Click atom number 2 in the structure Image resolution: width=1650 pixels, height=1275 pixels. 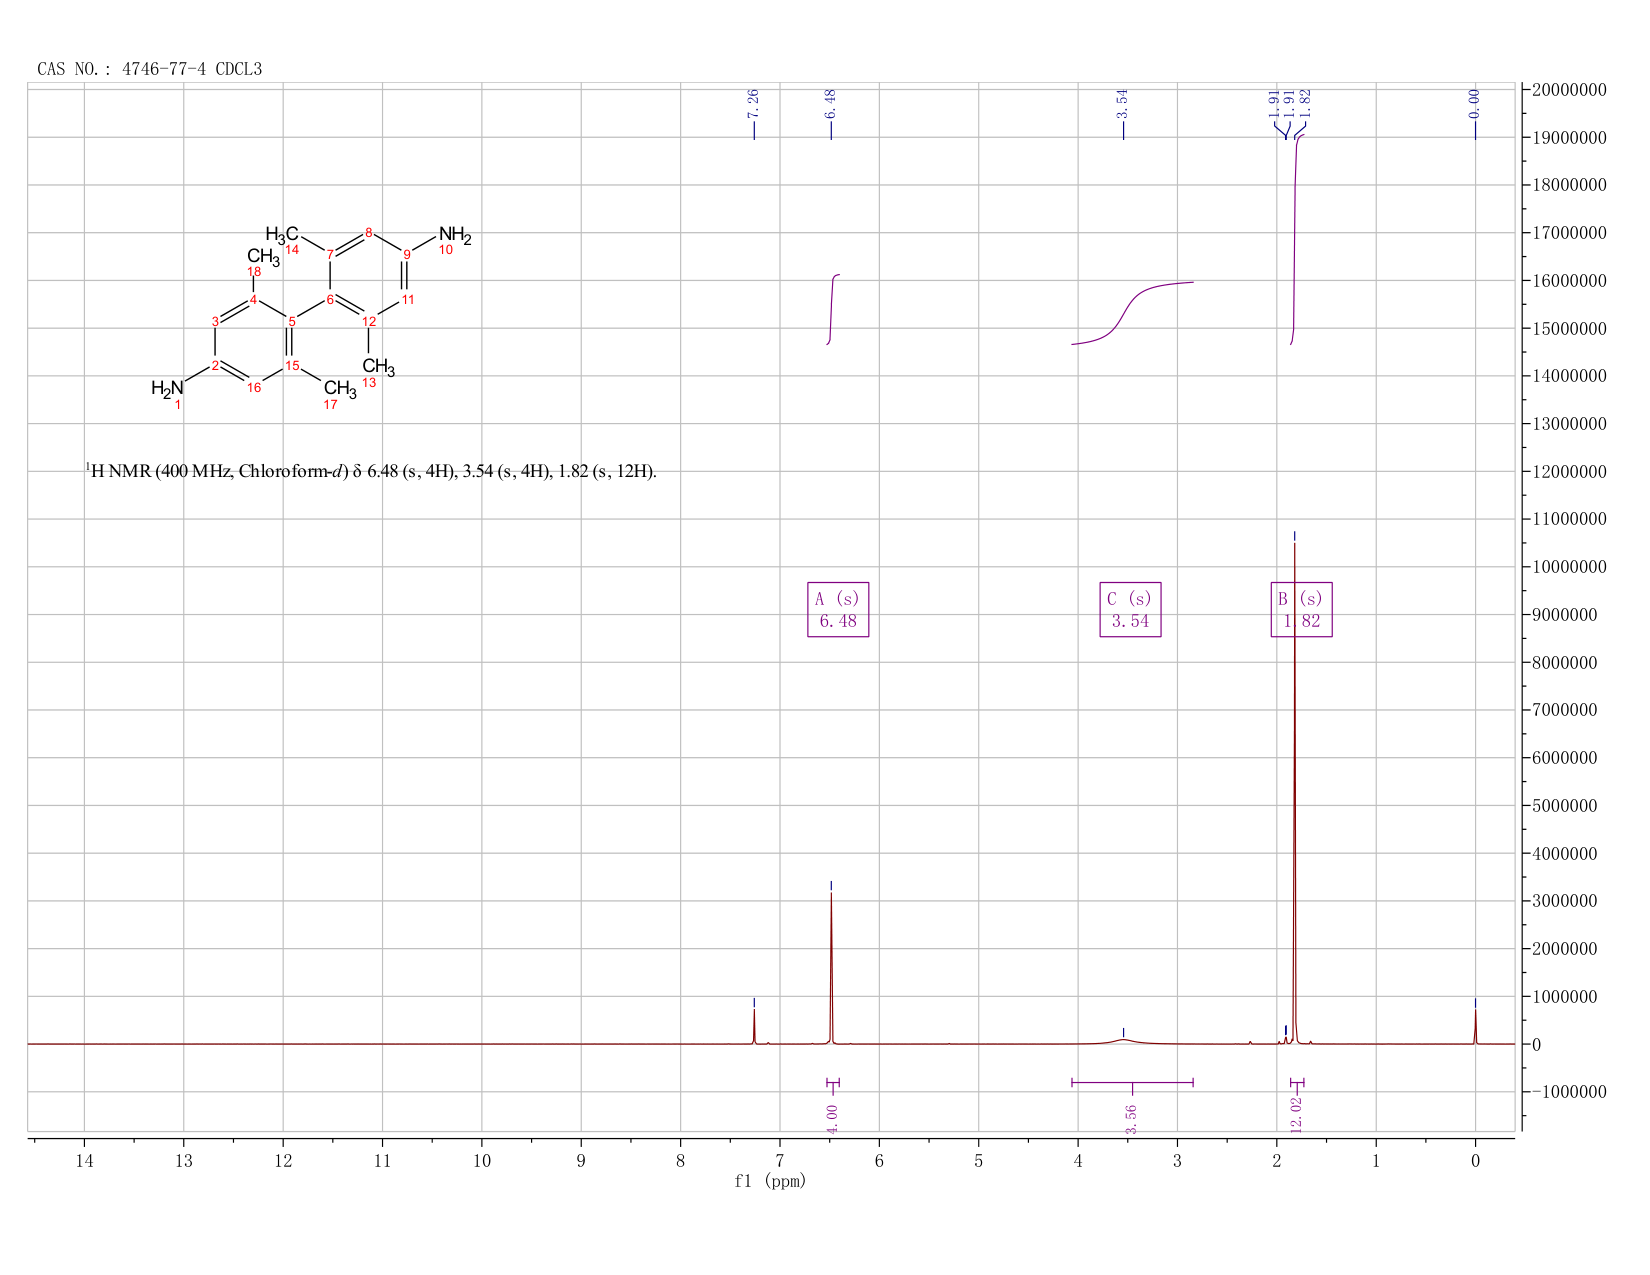click(x=215, y=364)
